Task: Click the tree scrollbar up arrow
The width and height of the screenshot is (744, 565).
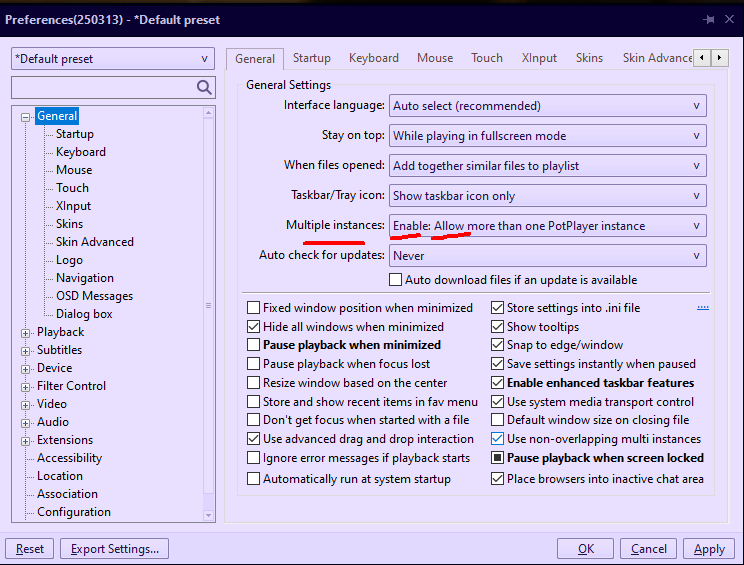Action: (x=208, y=113)
